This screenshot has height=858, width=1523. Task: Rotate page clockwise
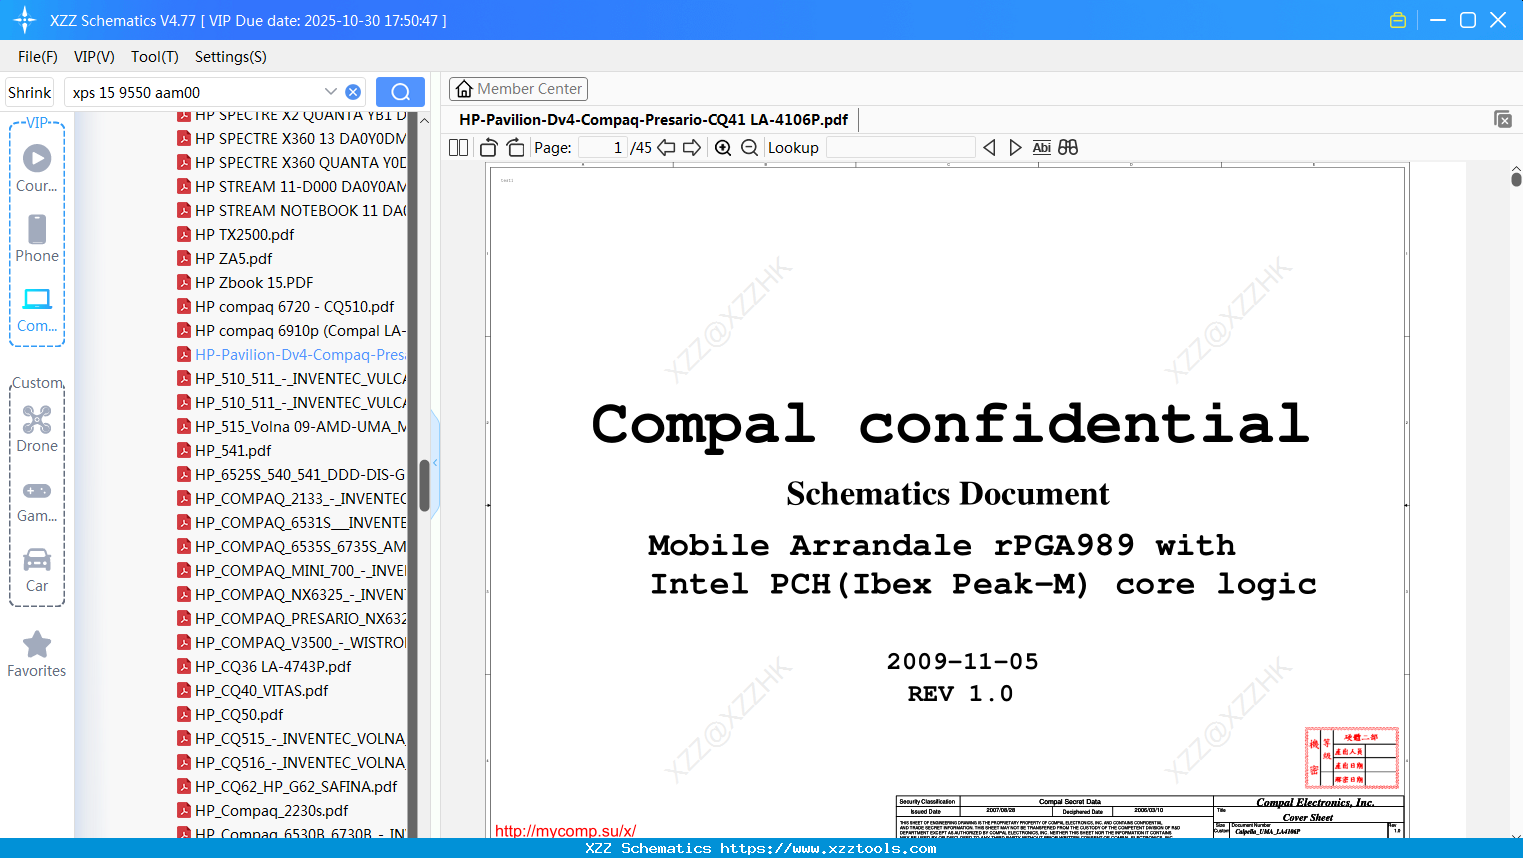(x=516, y=148)
